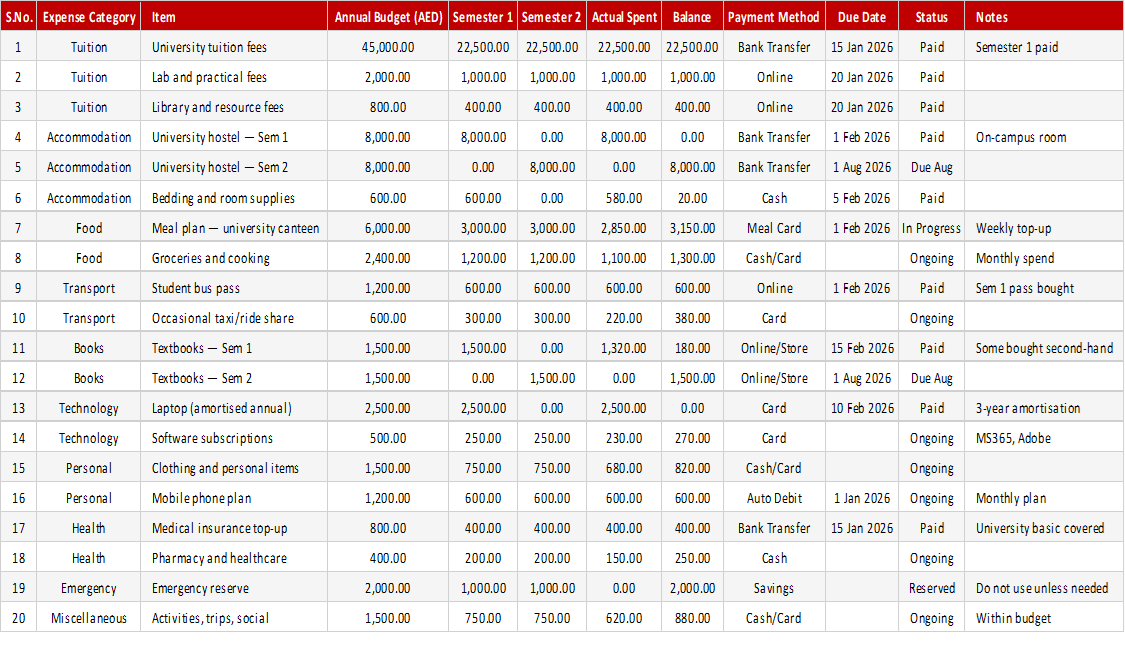This screenshot has height=661, width=1125.
Task: Select Do not use unless needed note
Action: click(1042, 589)
